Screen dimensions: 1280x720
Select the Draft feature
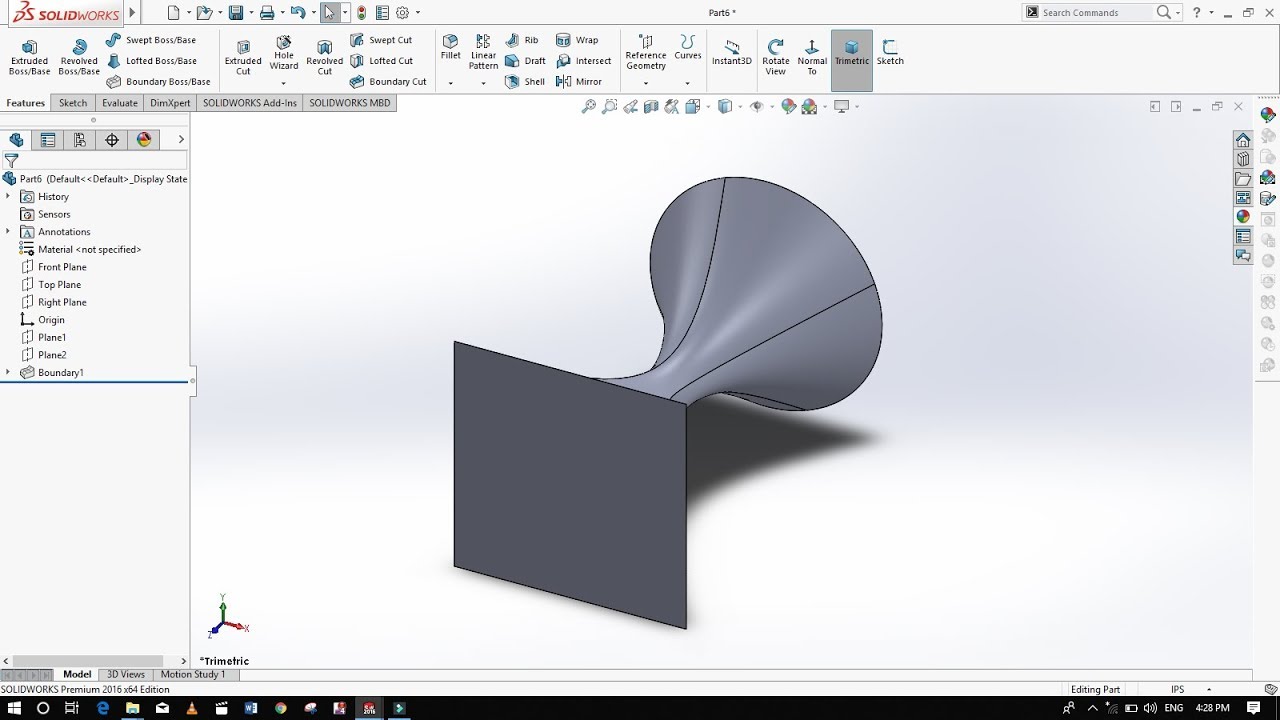coord(526,61)
